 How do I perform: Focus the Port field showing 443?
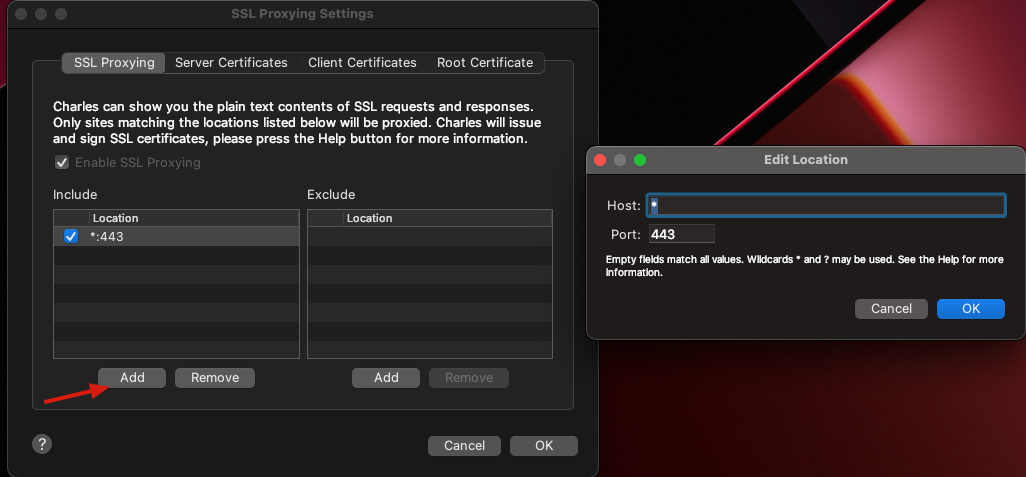click(x=682, y=234)
